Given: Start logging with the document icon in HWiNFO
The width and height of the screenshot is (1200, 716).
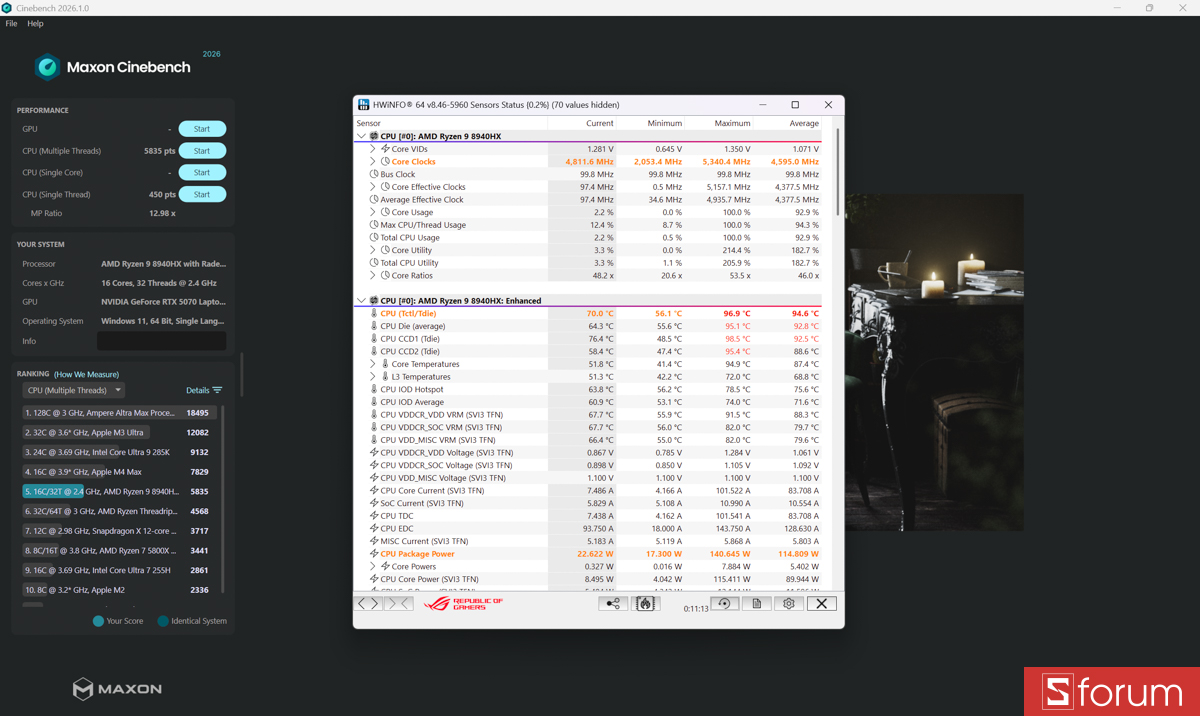Looking at the screenshot, I should click(757, 603).
